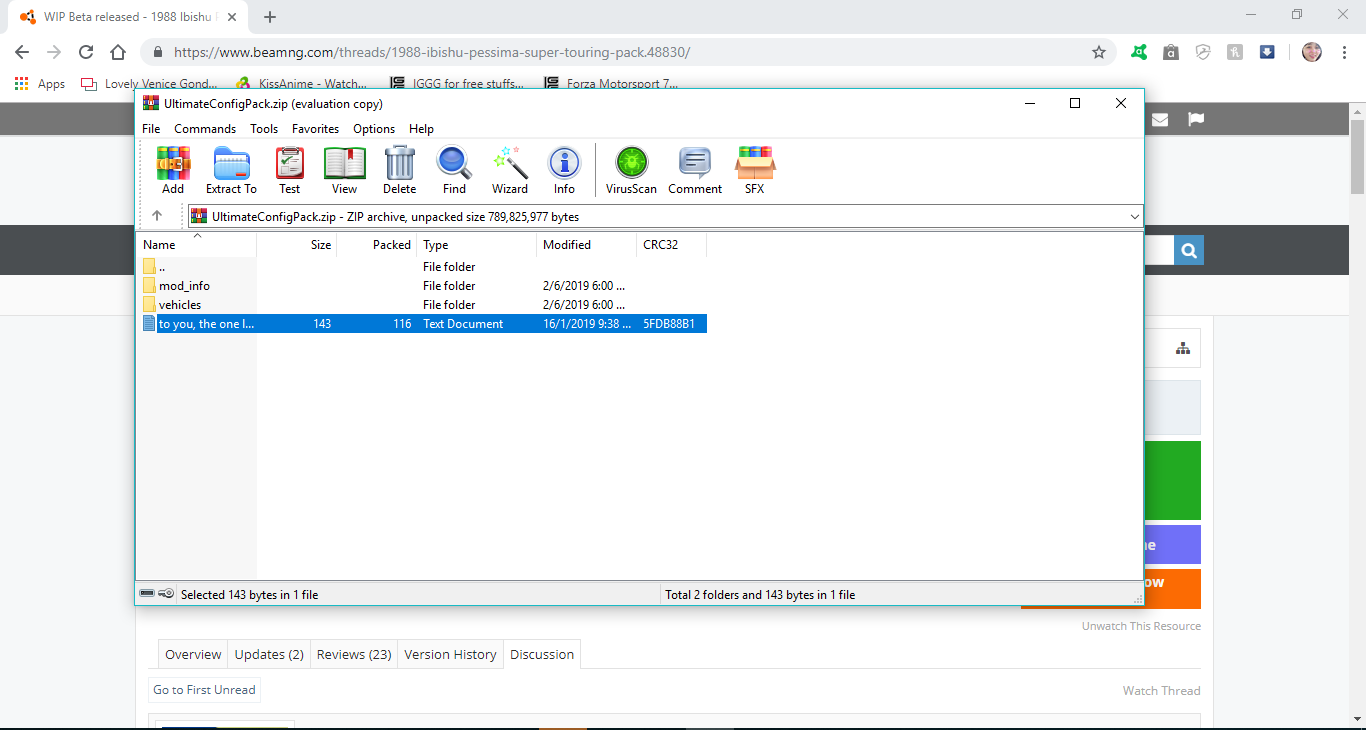Image resolution: width=1366 pixels, height=730 pixels.
Task: Sort by the Type column header
Action: [477, 245]
